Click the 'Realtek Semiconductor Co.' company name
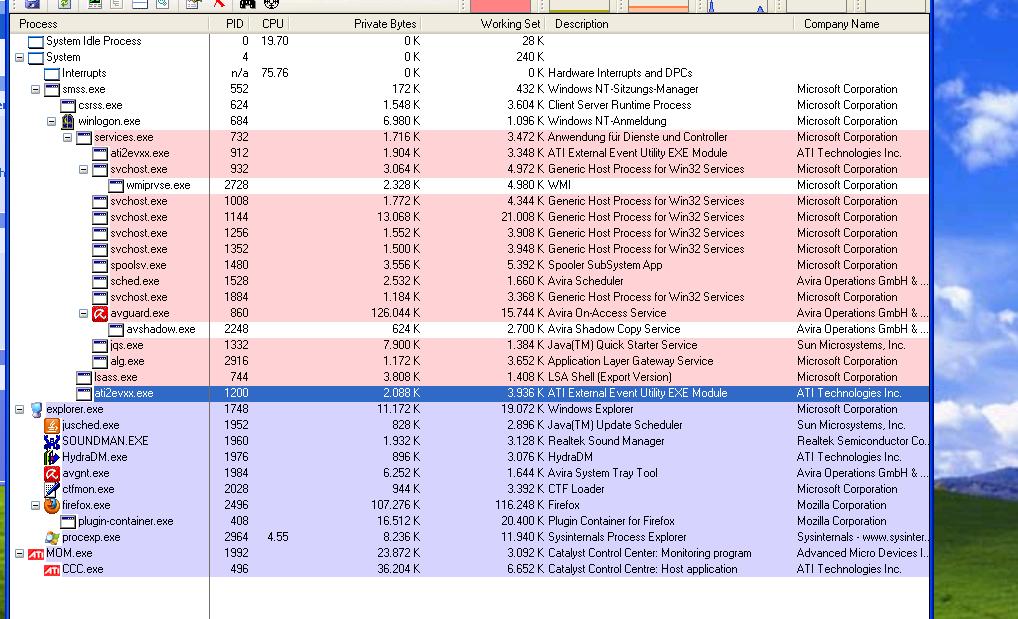This screenshot has width=1018, height=619. point(862,441)
